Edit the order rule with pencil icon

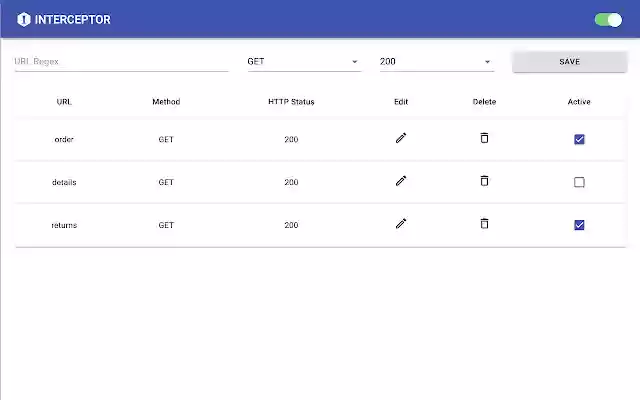(401, 138)
